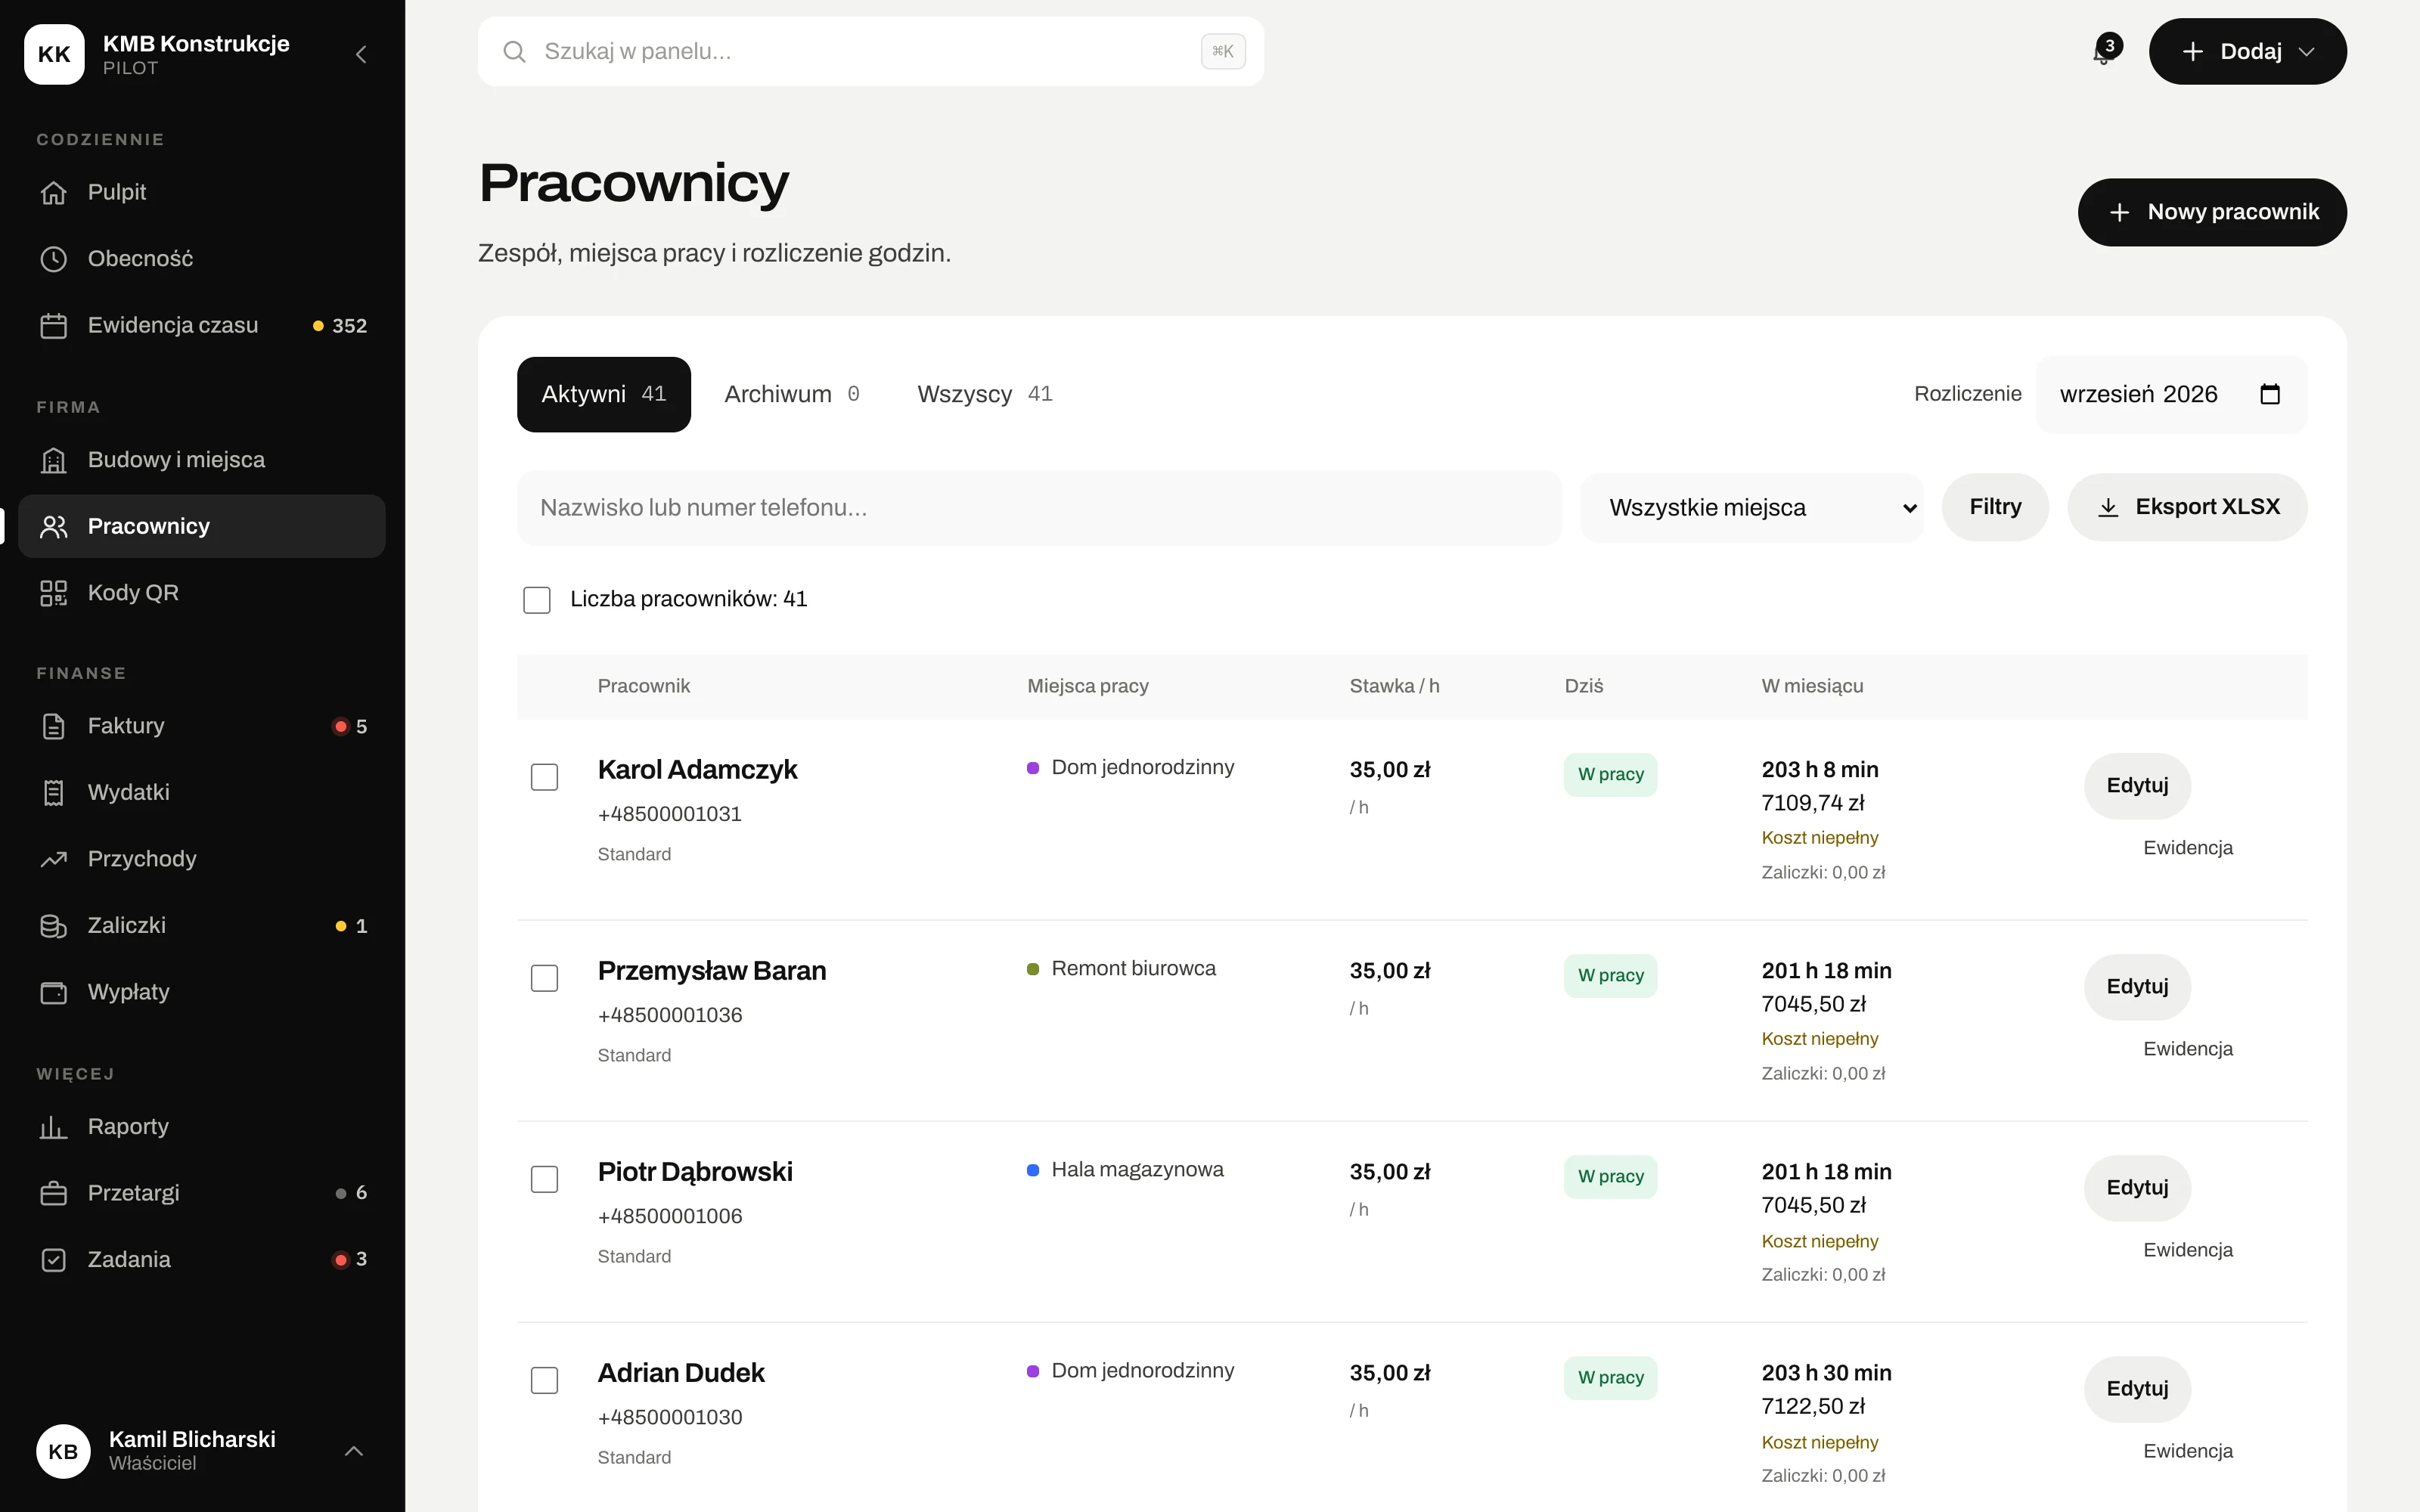This screenshot has width=2420, height=1512.
Task: Collapse the sidebar with the chevron arrow
Action: (x=361, y=54)
